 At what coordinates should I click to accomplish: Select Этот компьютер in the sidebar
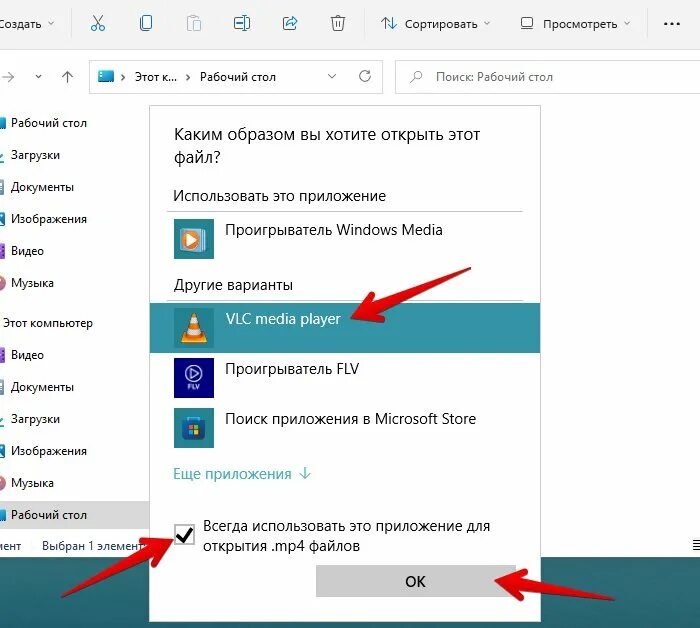tap(47, 323)
